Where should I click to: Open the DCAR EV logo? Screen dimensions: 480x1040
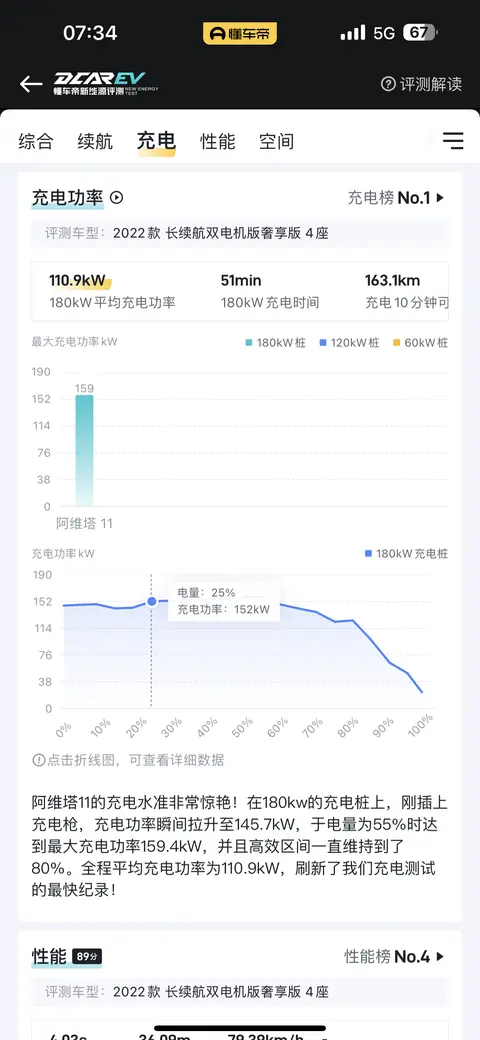106,84
